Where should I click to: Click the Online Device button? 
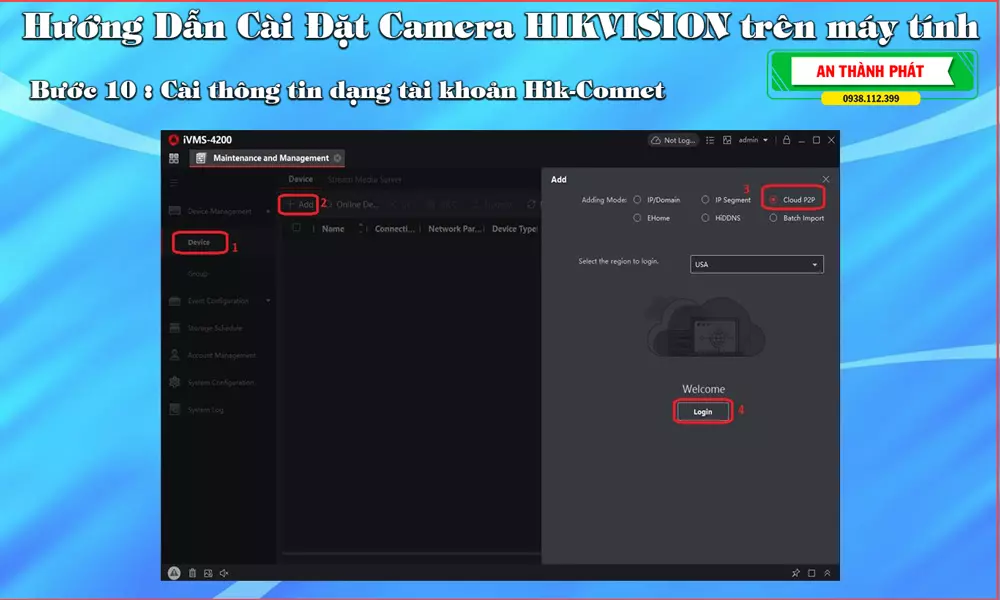(x=353, y=205)
